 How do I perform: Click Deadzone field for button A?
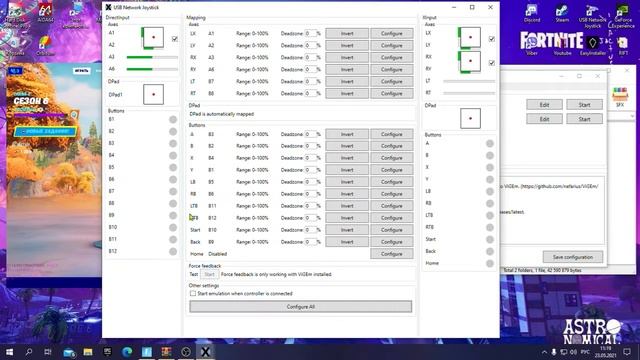click(311, 134)
